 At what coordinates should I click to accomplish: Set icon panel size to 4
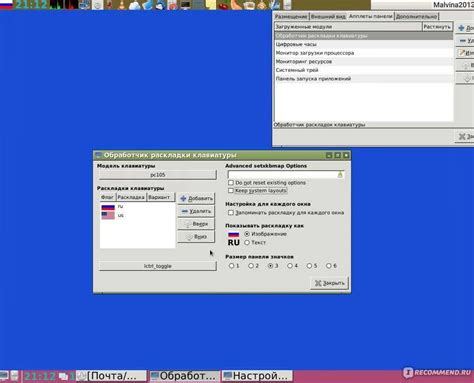290,266
